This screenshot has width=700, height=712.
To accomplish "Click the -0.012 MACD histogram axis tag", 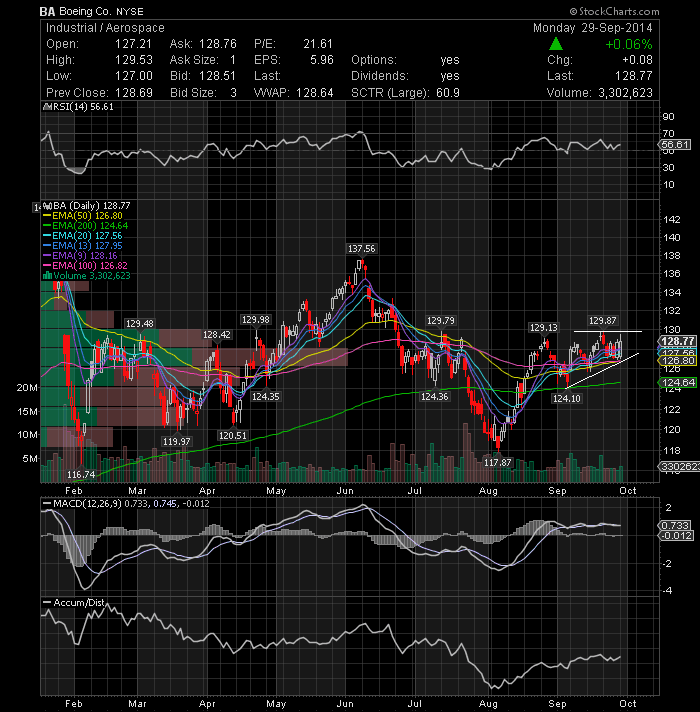I will coord(675,536).
